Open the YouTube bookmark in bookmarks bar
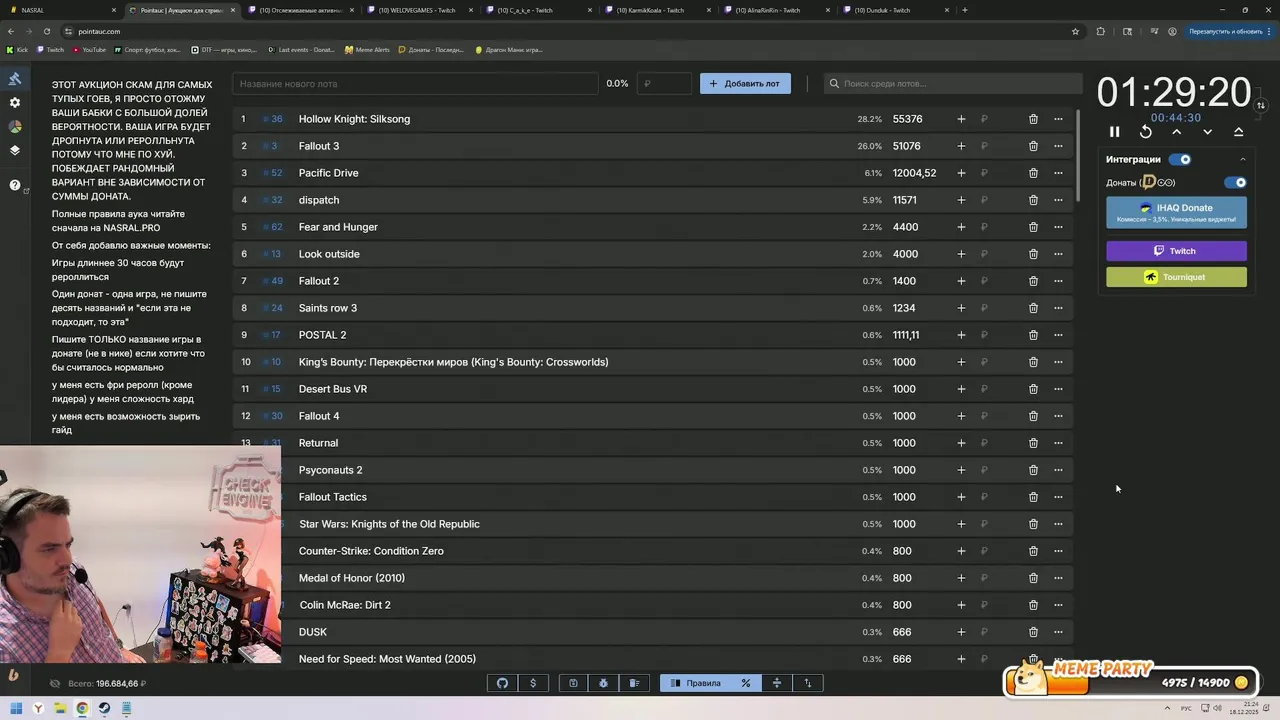The width and height of the screenshot is (1280, 720). pos(88,49)
